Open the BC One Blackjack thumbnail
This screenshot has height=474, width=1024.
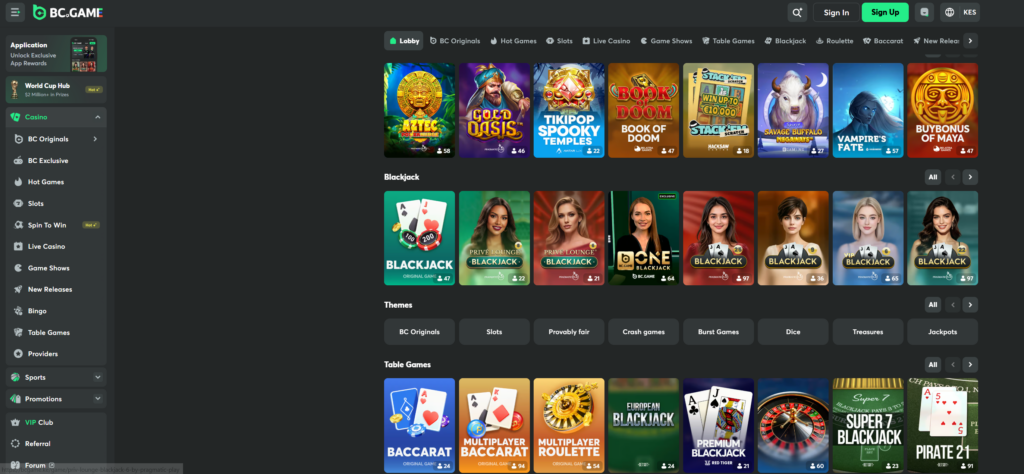click(x=643, y=238)
